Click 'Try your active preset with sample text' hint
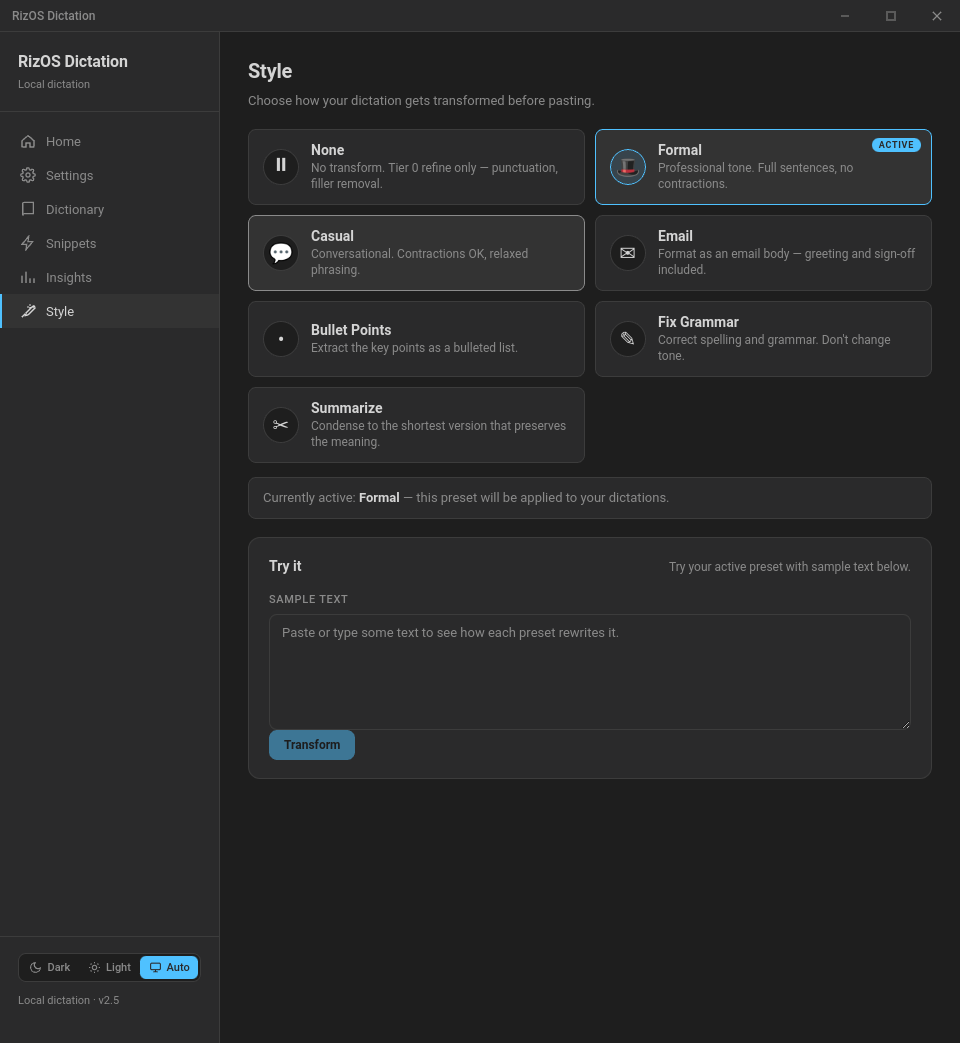 789,567
